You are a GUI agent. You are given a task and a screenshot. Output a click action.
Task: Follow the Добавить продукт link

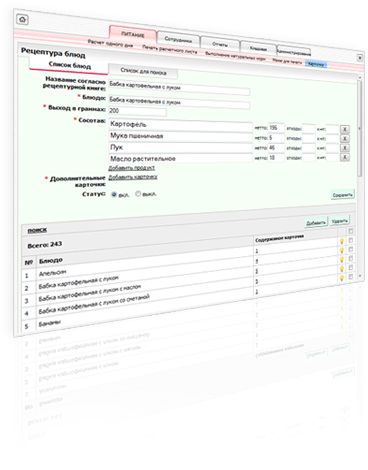(x=131, y=168)
